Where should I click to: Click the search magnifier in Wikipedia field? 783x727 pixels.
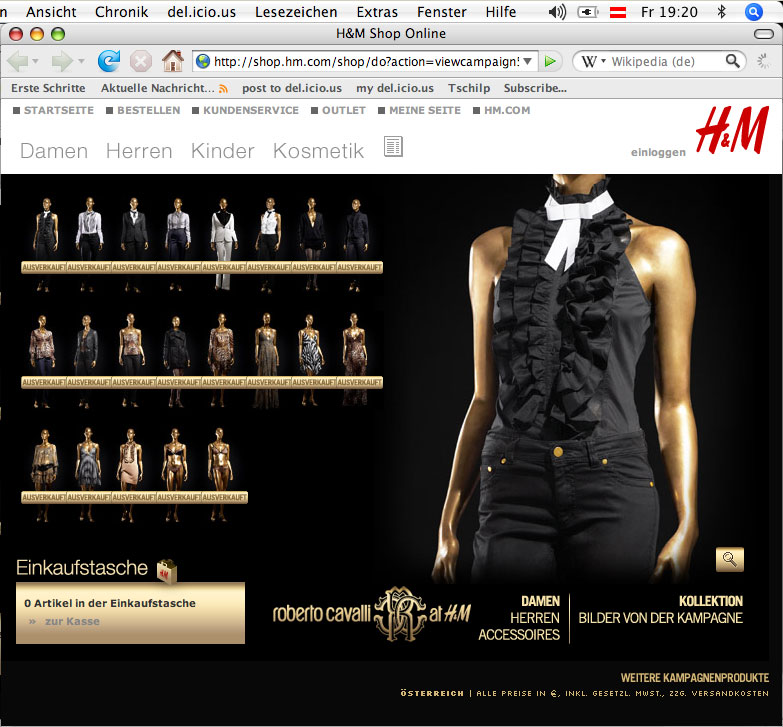click(x=733, y=61)
